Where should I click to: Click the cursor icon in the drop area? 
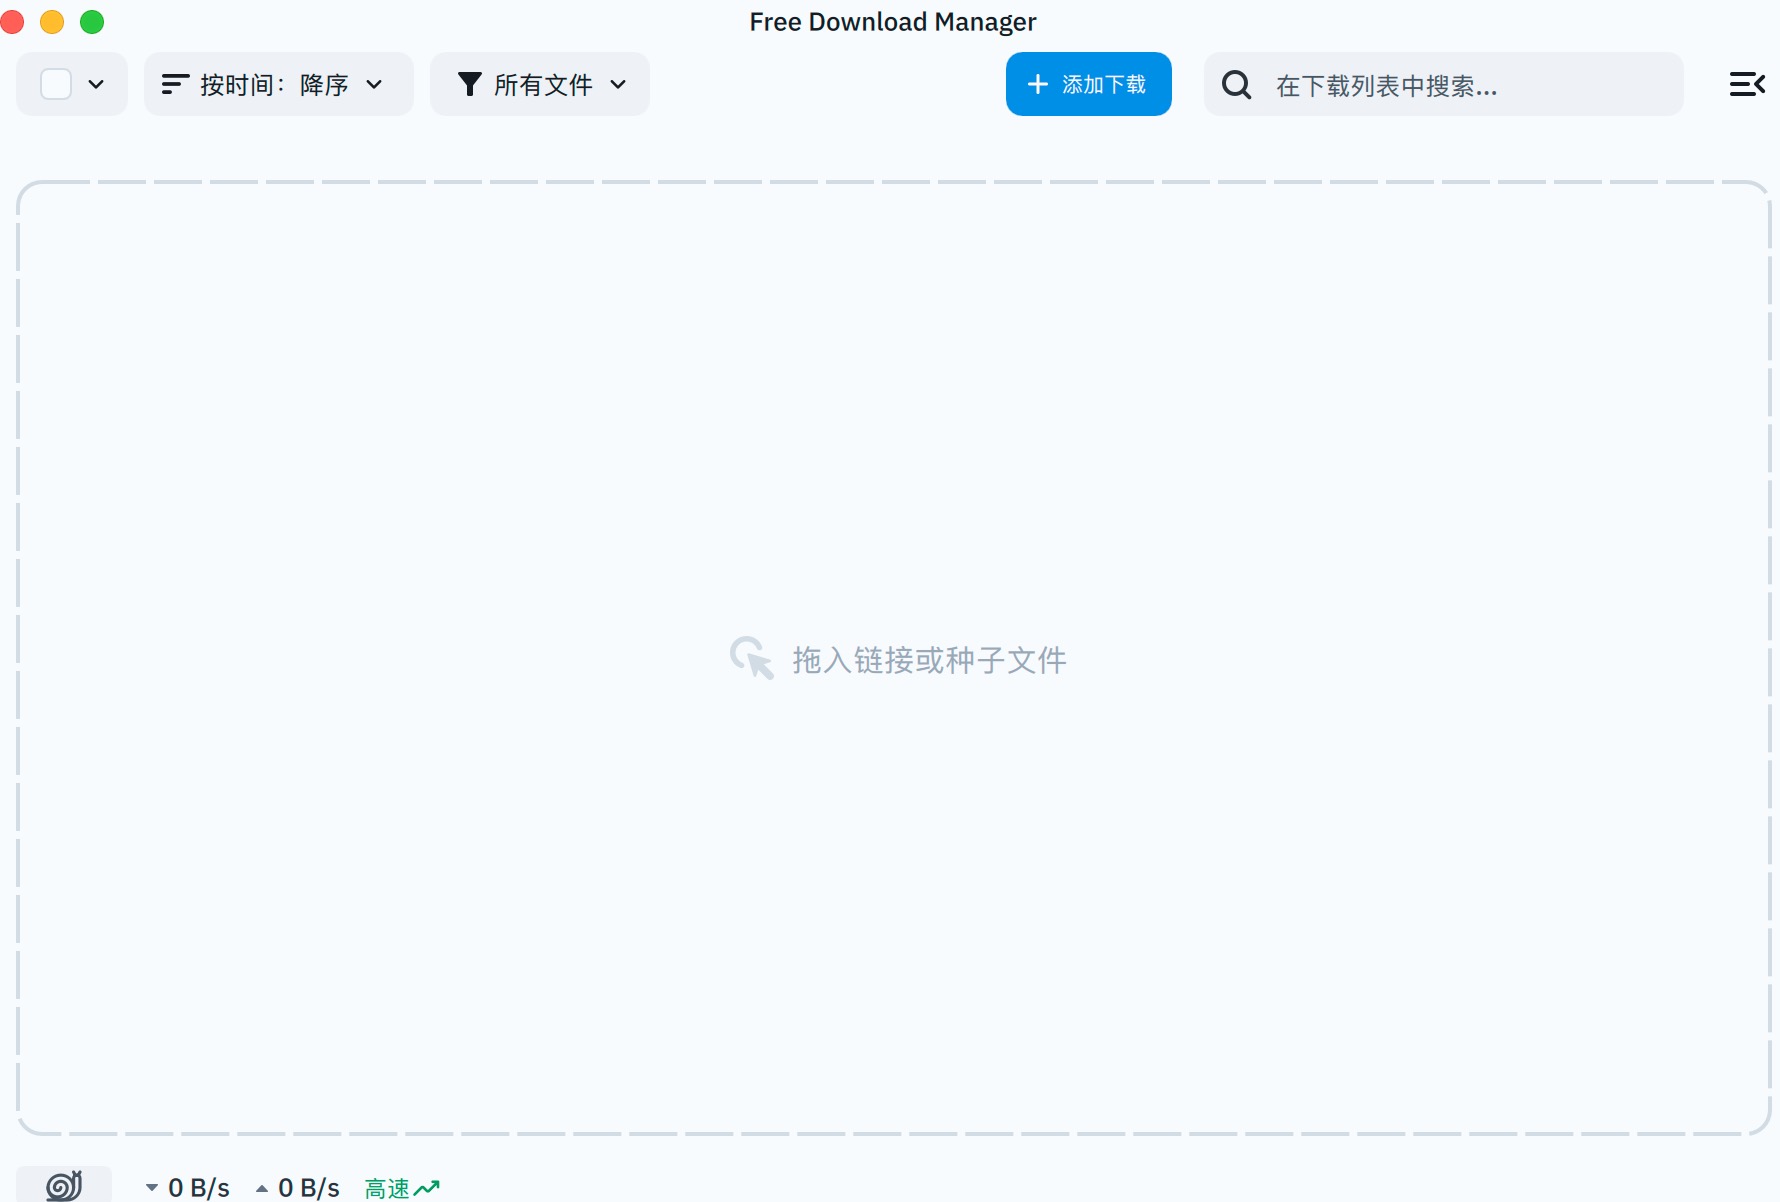pyautogui.click(x=752, y=658)
